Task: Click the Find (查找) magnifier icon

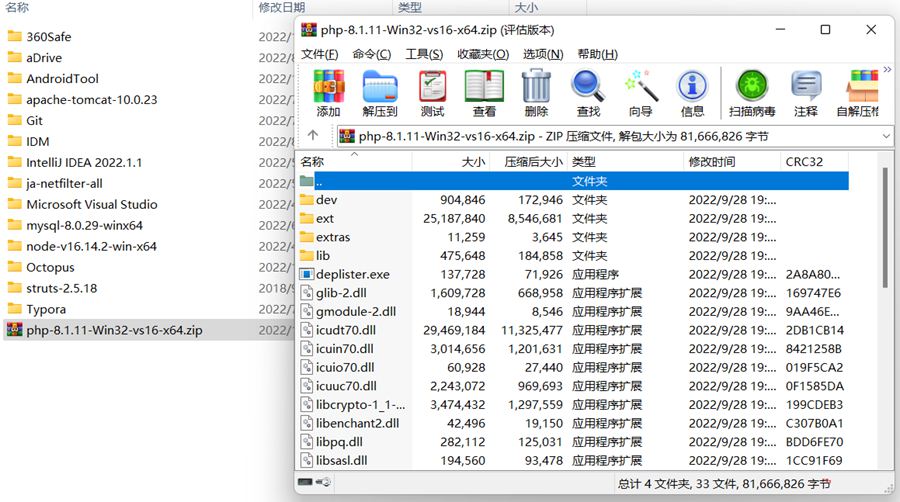Action: (x=588, y=92)
